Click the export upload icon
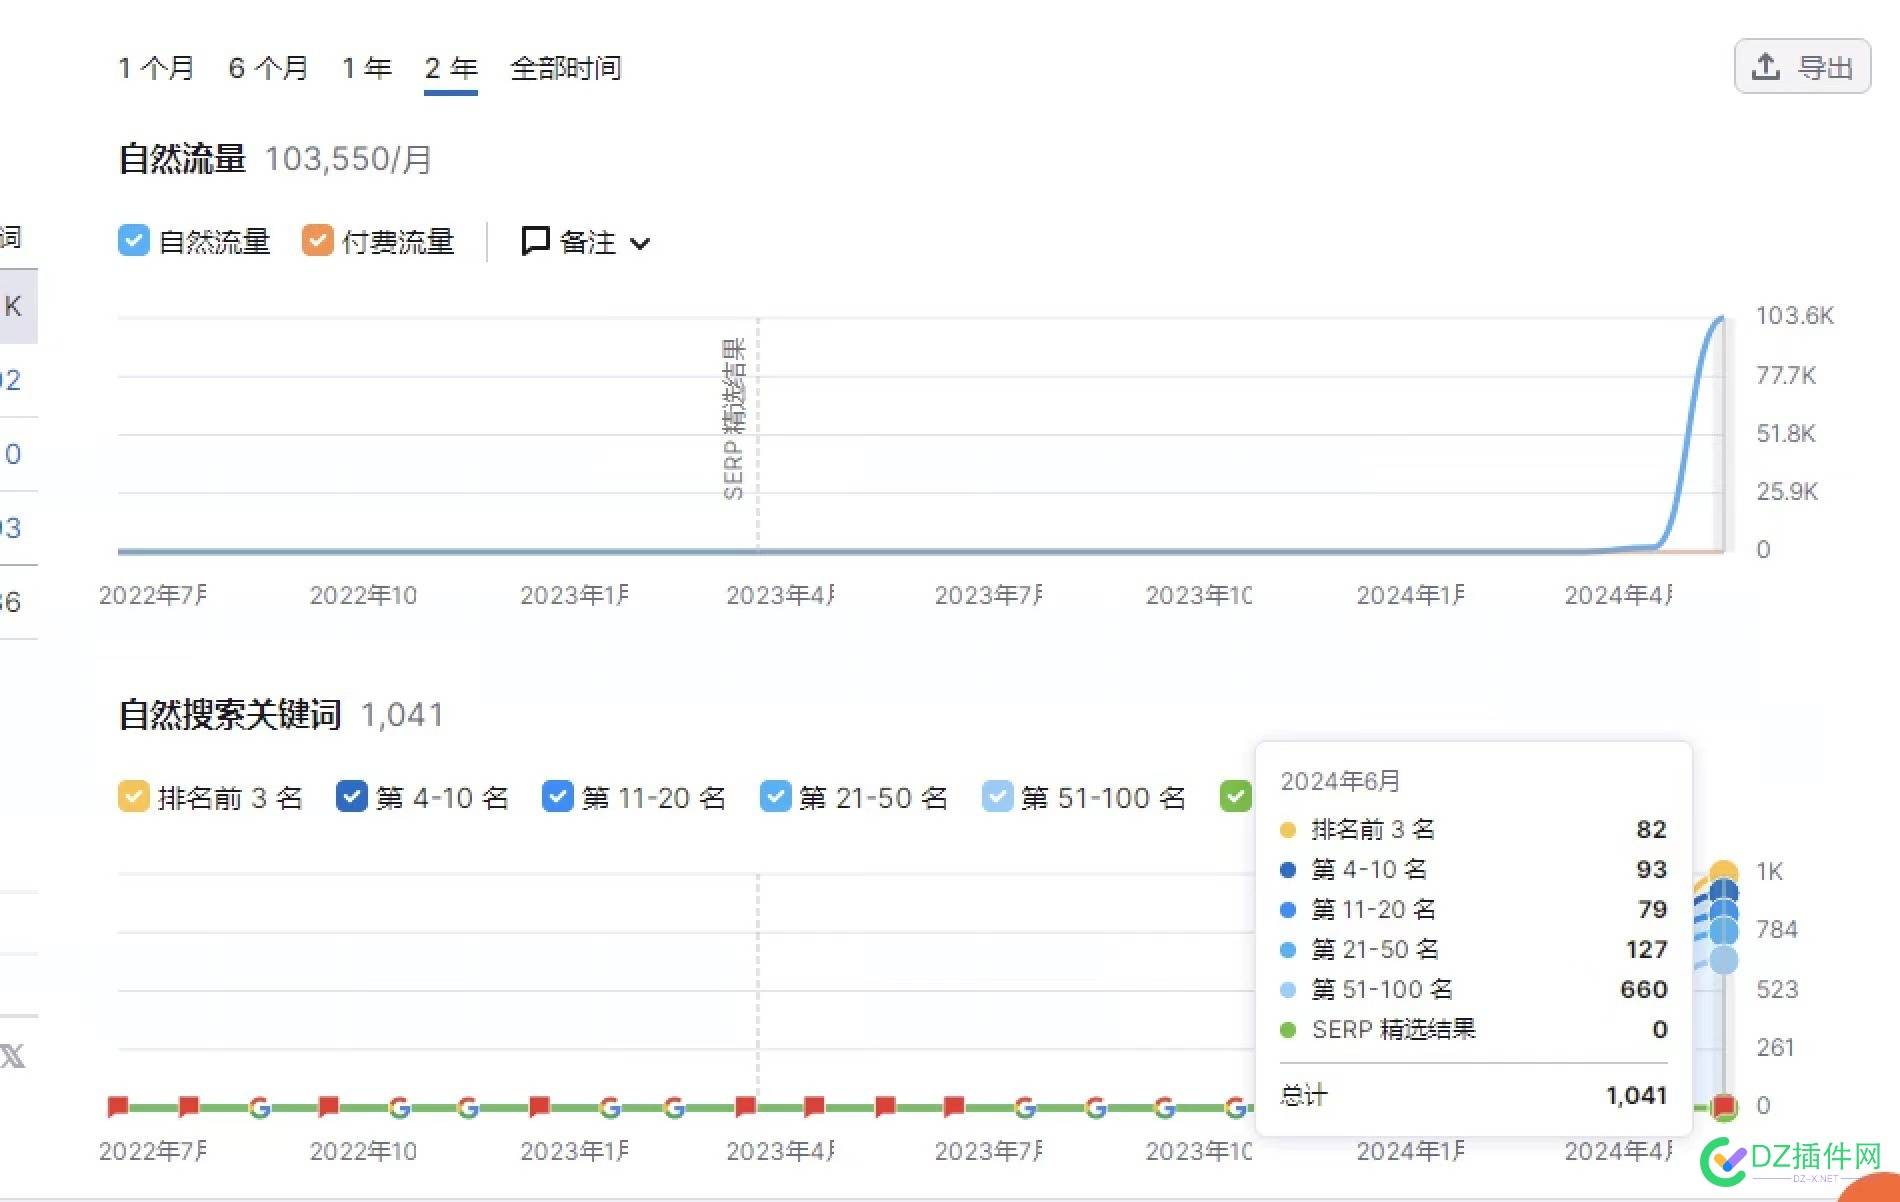The width and height of the screenshot is (1900, 1202). pyautogui.click(x=1766, y=67)
